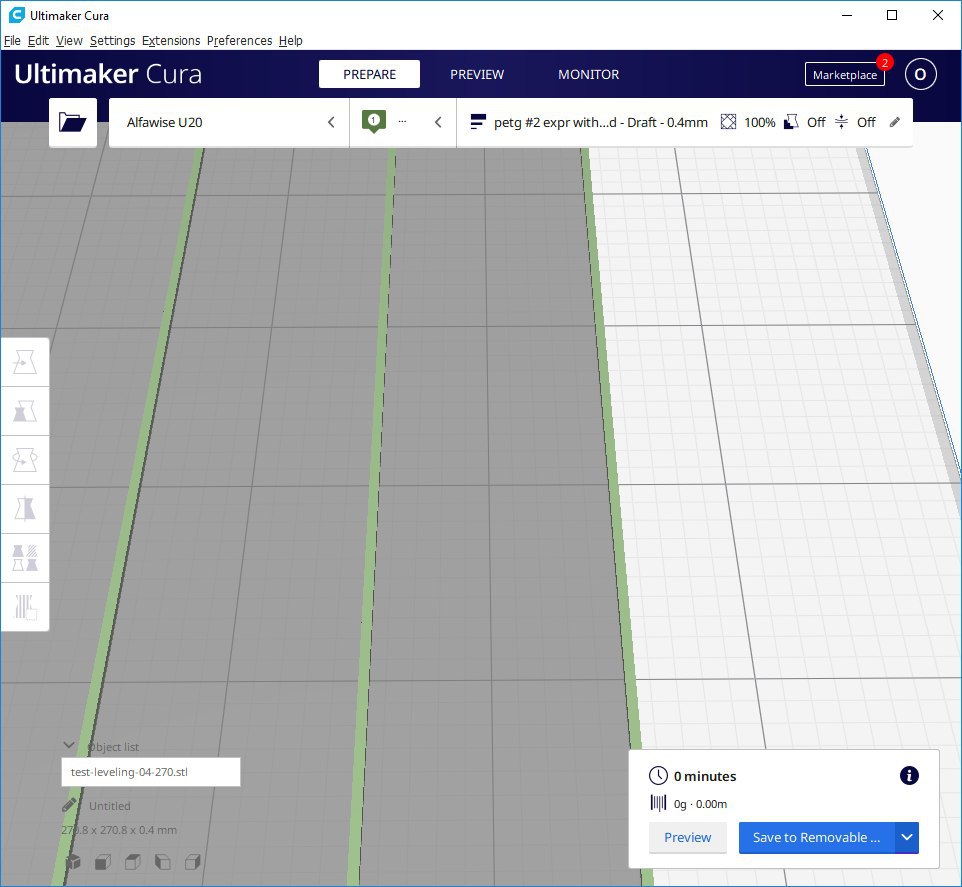Screen dimensions: 962x887
Task: Open the petg Draft 0.4mm profile panel
Action: tap(685, 122)
